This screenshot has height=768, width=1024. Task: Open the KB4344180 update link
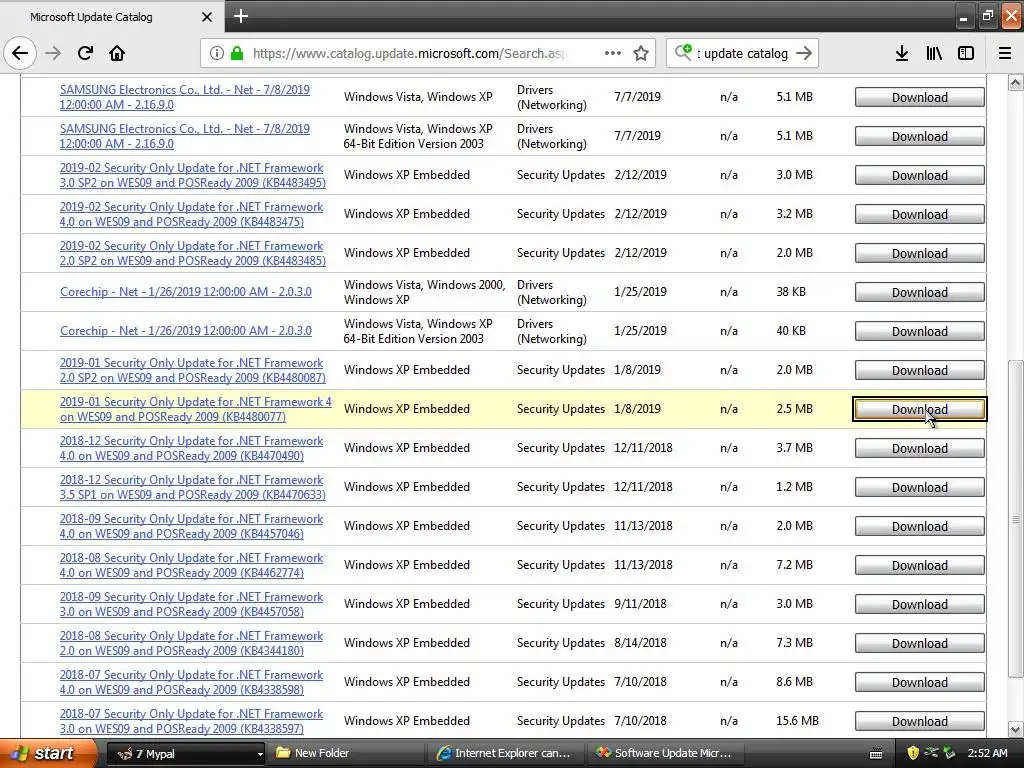pyautogui.click(x=191, y=643)
